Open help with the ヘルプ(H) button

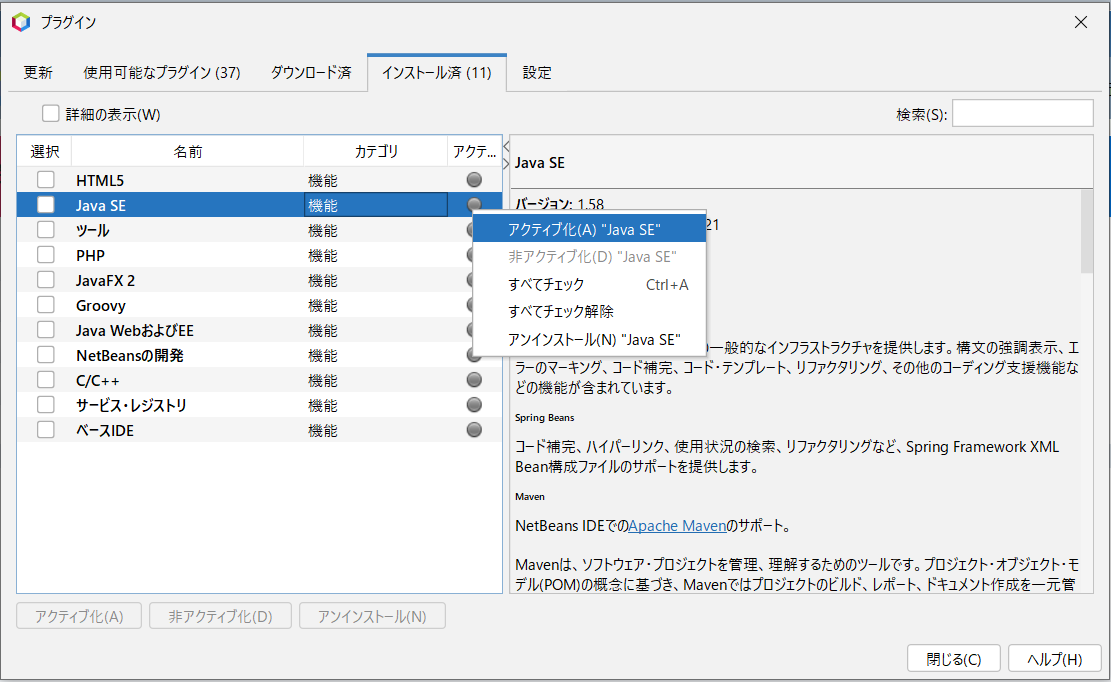click(x=1055, y=659)
